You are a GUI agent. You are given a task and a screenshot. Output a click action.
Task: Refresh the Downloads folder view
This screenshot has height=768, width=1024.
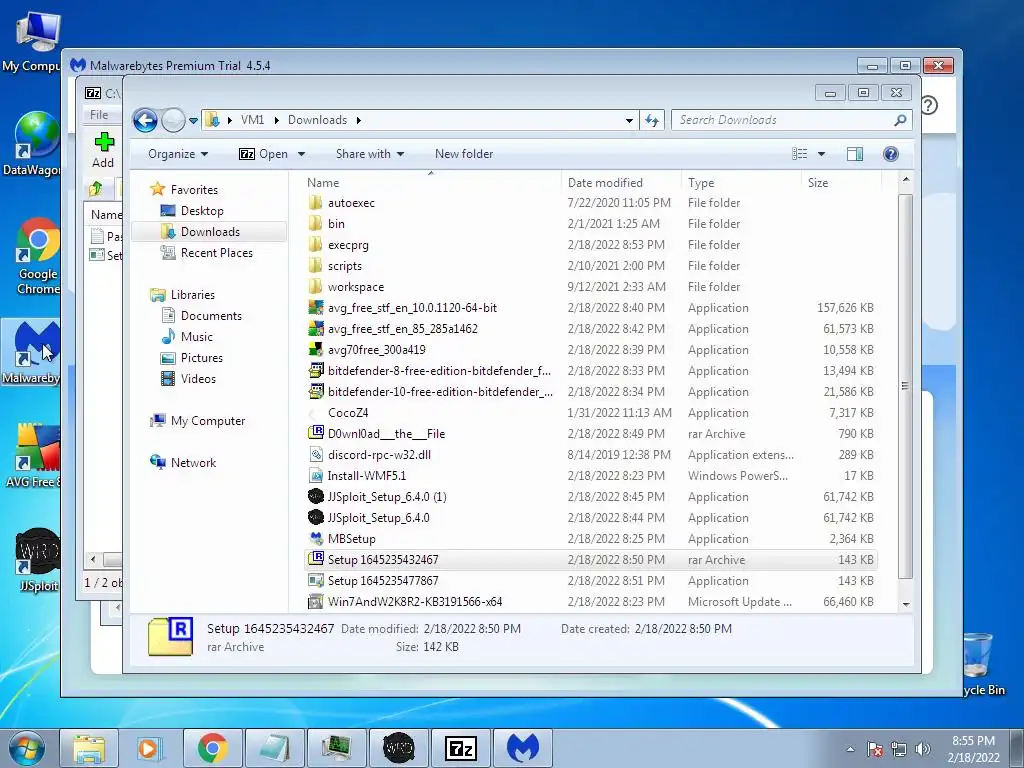tap(652, 120)
